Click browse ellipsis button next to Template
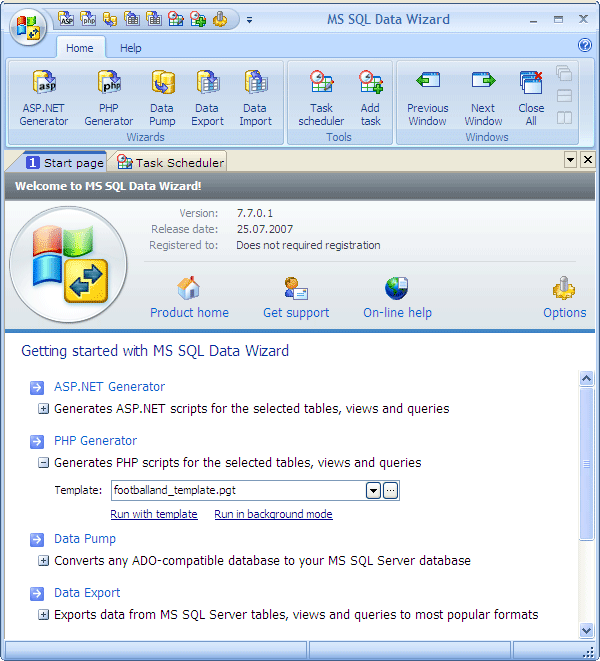This screenshot has height=661, width=600. click(390, 490)
